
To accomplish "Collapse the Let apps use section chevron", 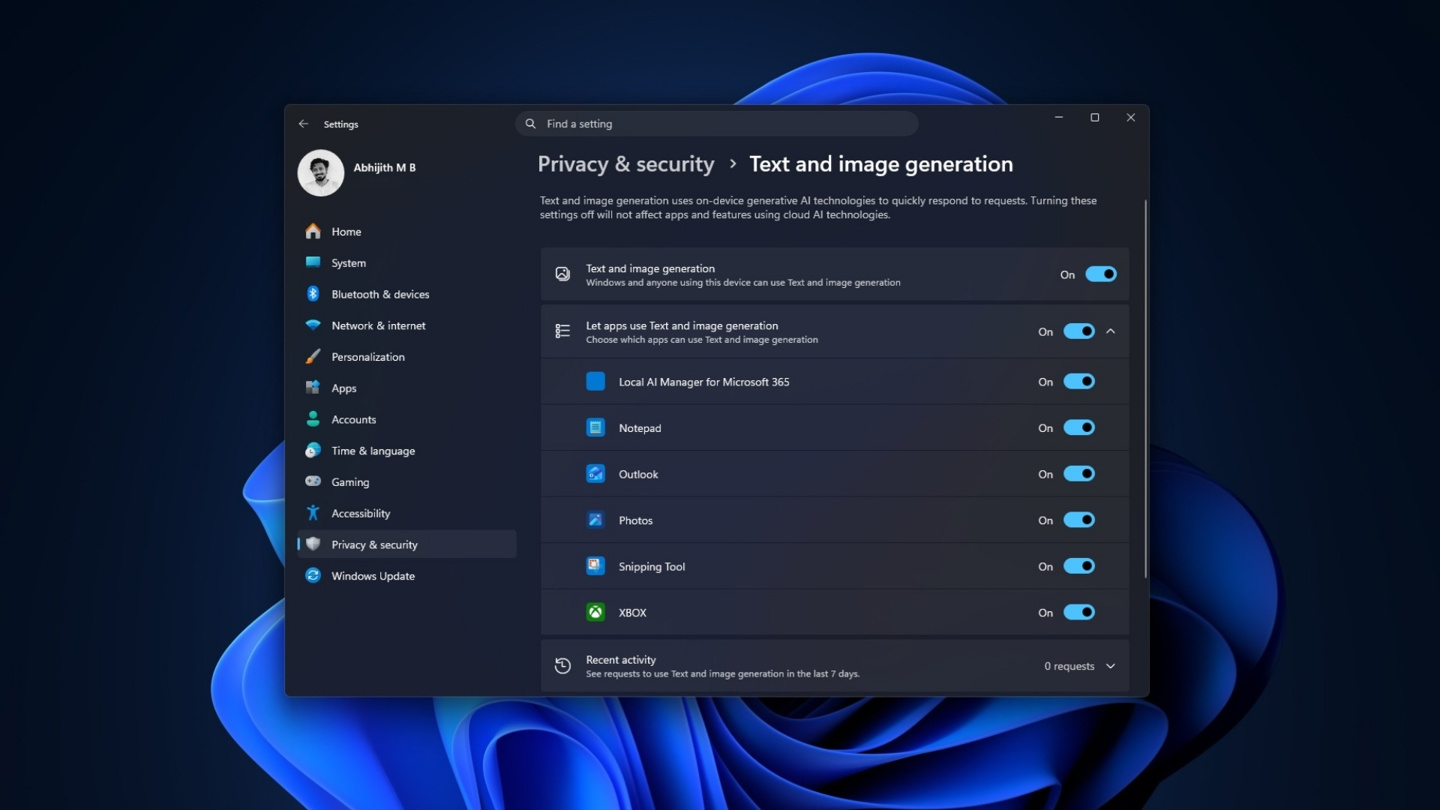I will click(x=1110, y=331).
